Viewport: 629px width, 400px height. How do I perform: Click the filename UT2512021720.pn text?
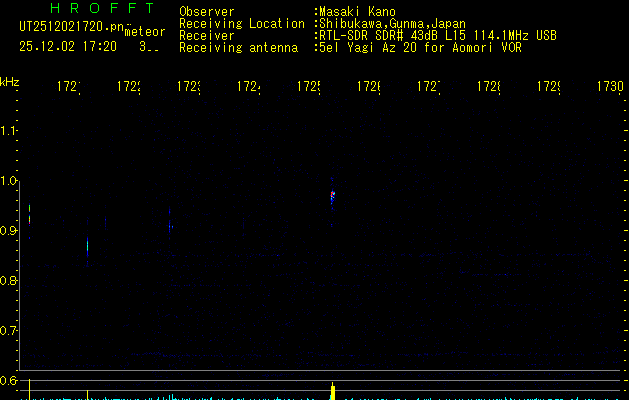(x=71, y=27)
